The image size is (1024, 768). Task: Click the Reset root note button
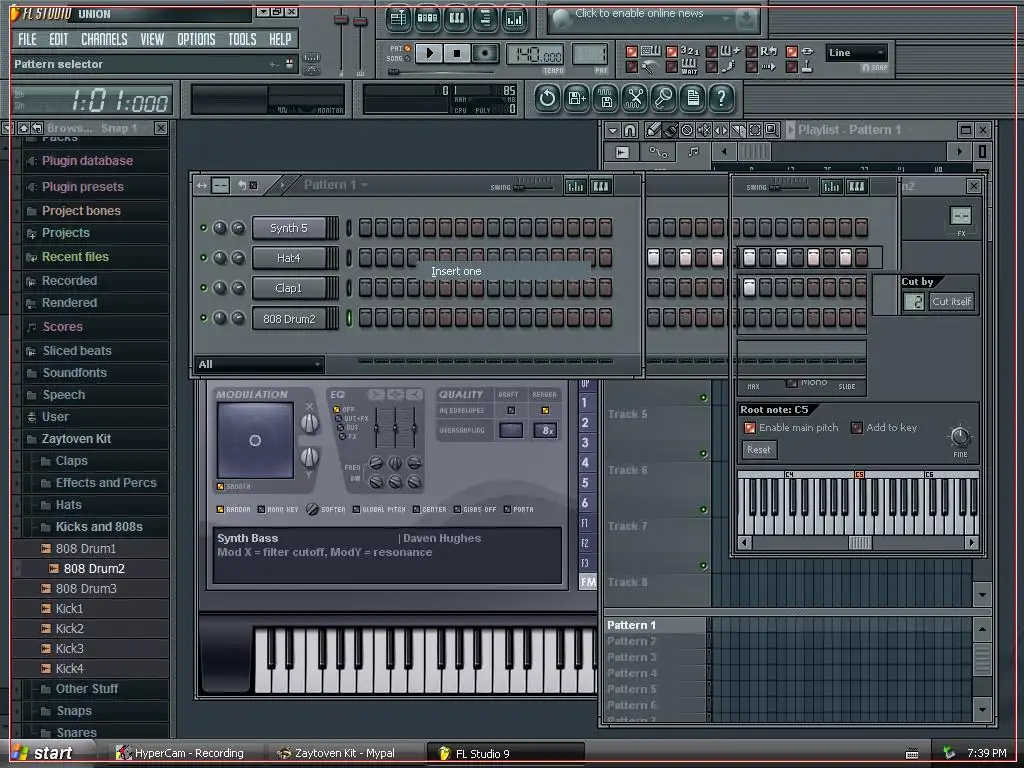point(759,449)
